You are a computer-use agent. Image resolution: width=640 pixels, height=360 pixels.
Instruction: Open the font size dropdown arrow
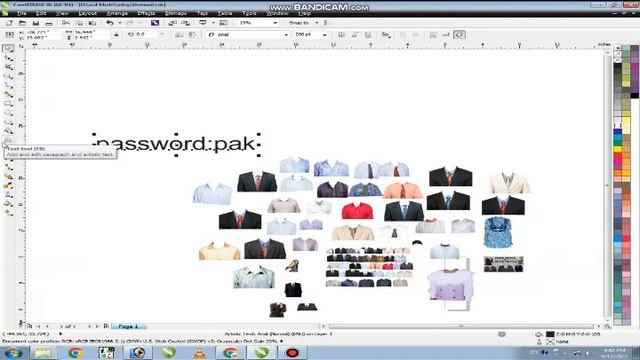(x=324, y=35)
